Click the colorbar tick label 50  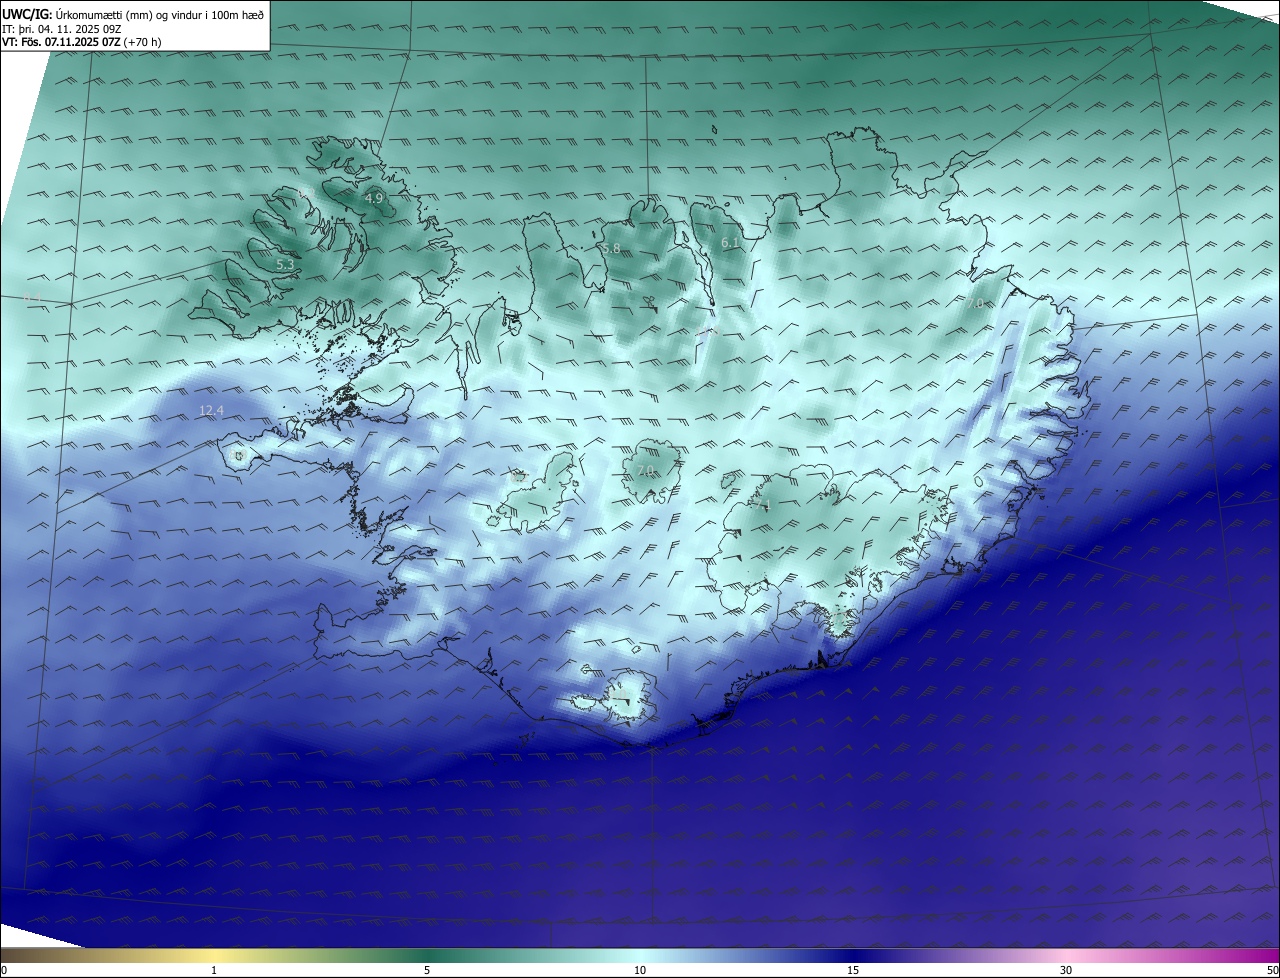click(1272, 970)
